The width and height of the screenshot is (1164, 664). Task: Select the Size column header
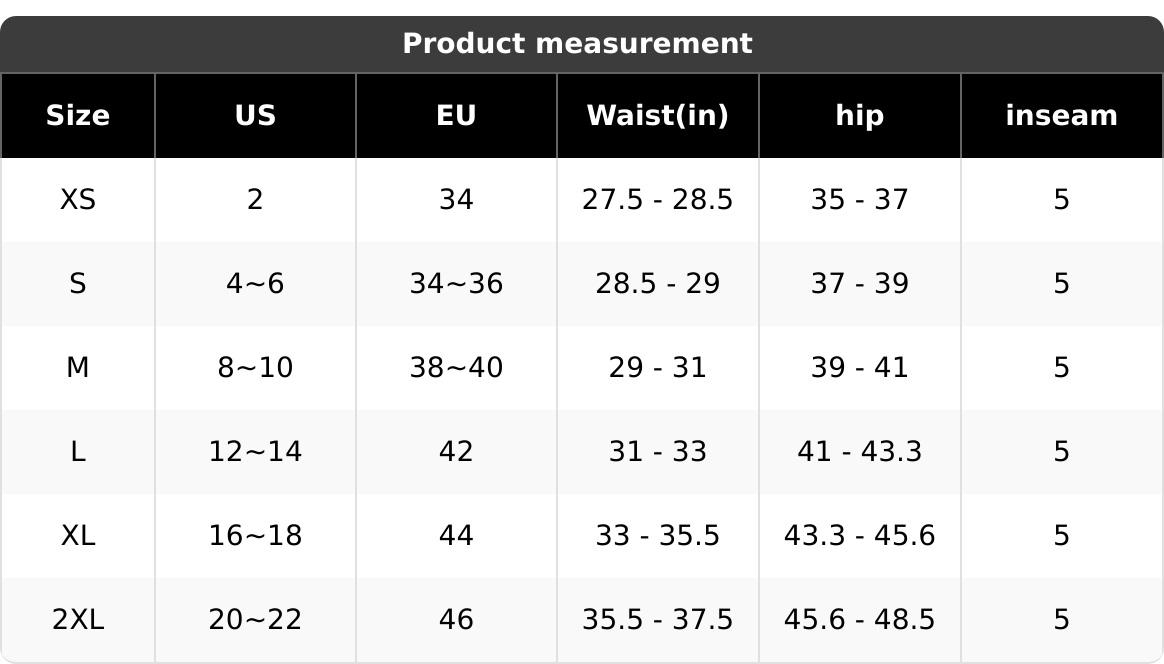pos(78,115)
